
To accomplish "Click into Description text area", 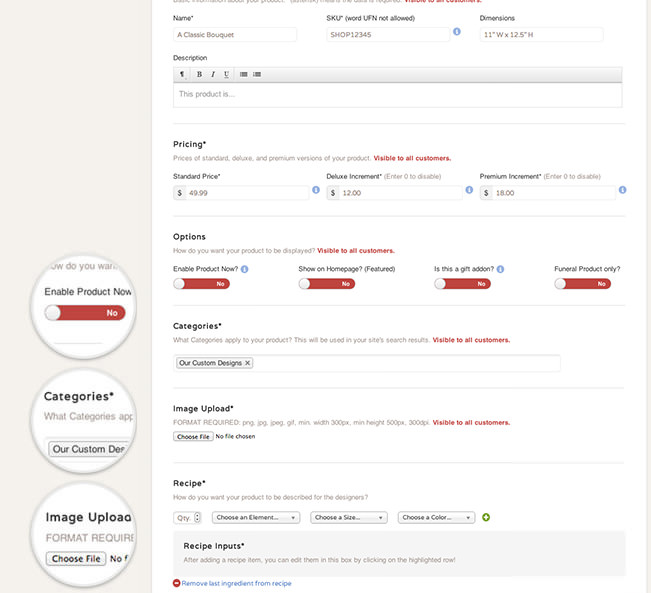I will click(x=397, y=95).
